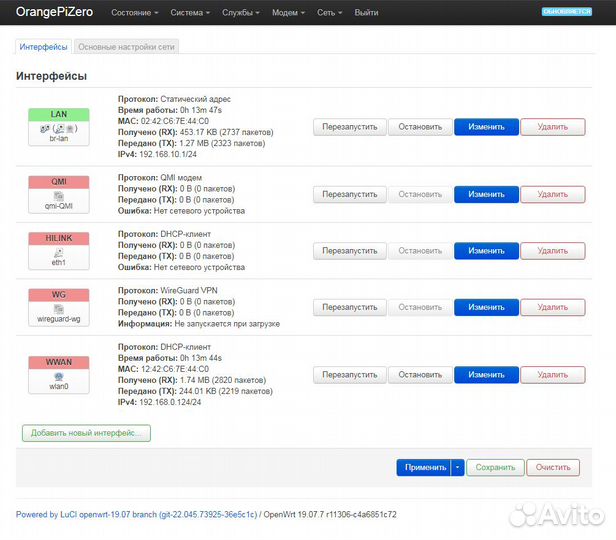Click the WWAN MAC 12:42:C6:7E:44:C0

coord(175,369)
